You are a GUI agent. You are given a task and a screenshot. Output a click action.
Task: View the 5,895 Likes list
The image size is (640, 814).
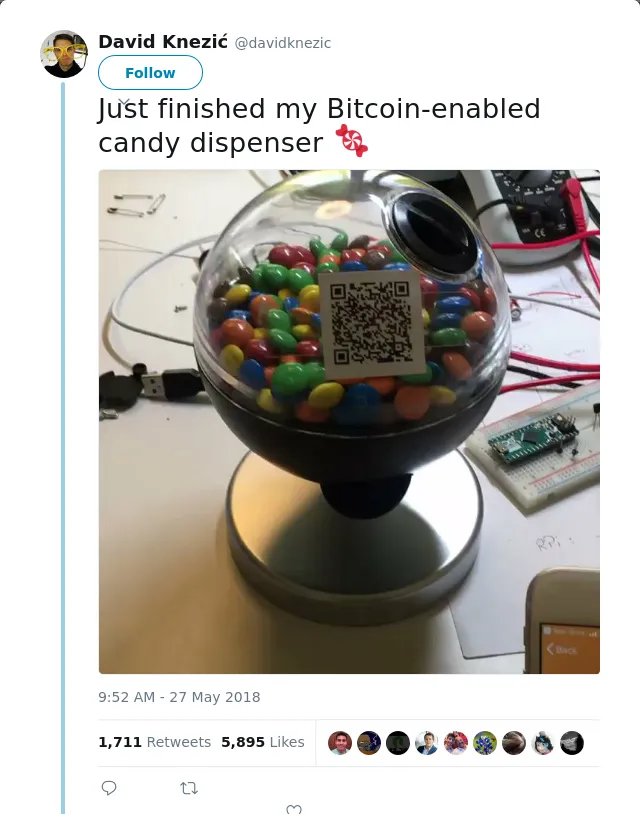click(263, 742)
